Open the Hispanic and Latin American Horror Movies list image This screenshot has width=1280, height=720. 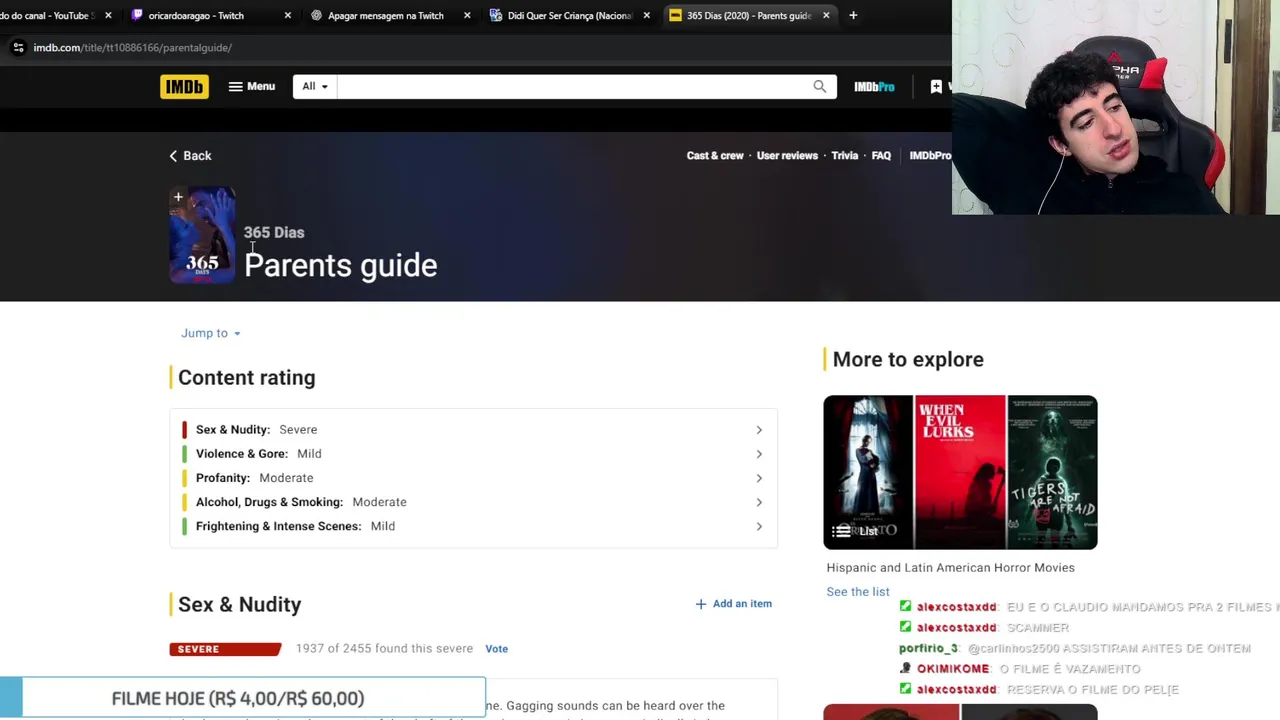click(x=960, y=472)
